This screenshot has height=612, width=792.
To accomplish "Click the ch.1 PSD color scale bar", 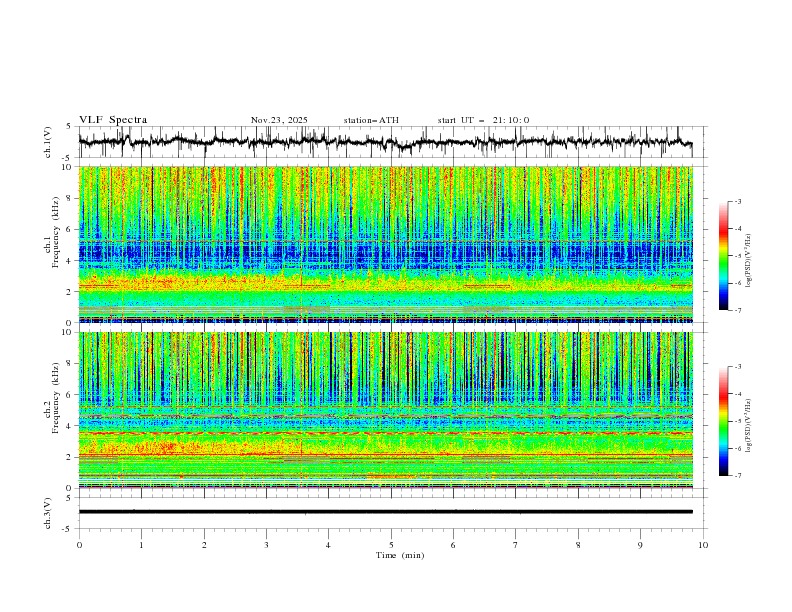I will click(x=724, y=256).
